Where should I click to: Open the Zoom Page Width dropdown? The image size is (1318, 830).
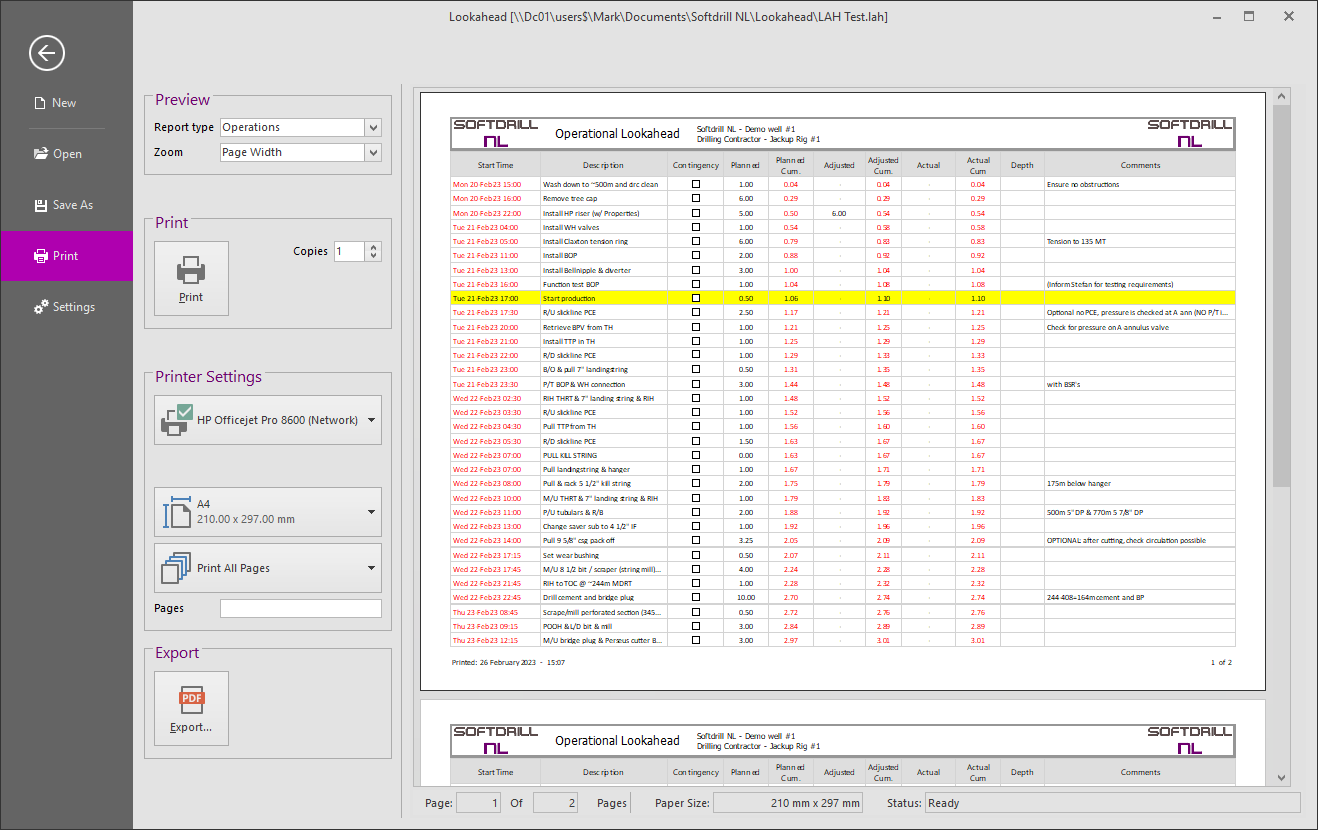373,153
